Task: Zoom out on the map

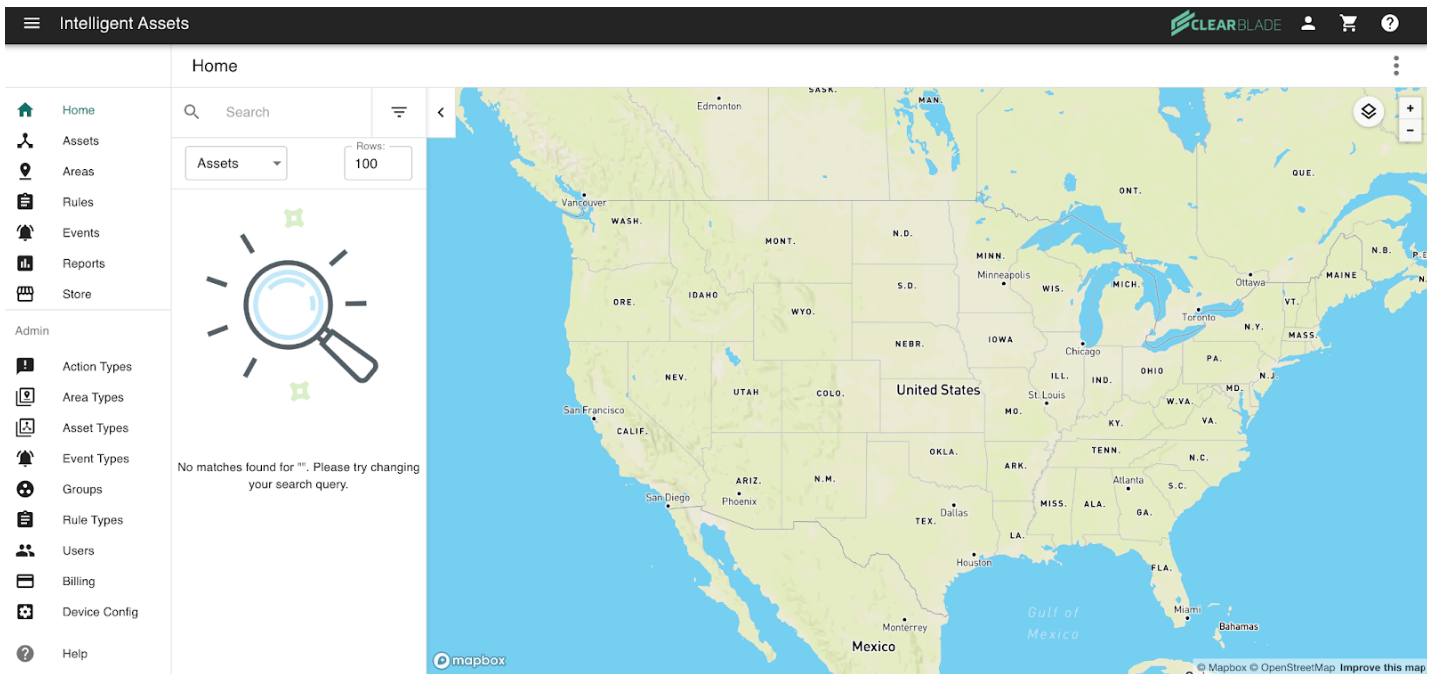Action: 1410,131
